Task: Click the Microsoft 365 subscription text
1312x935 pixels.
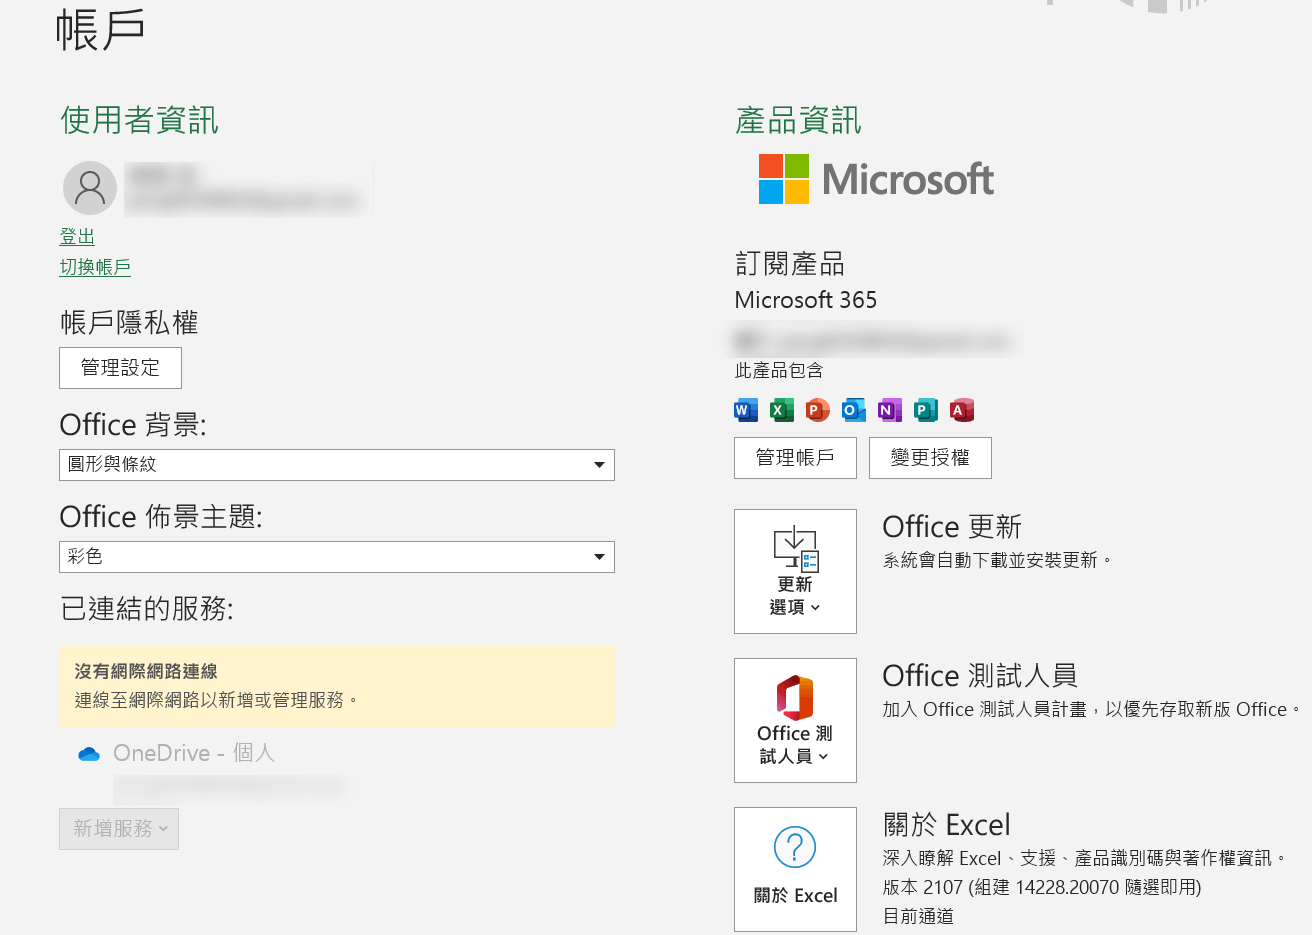Action: coord(806,300)
